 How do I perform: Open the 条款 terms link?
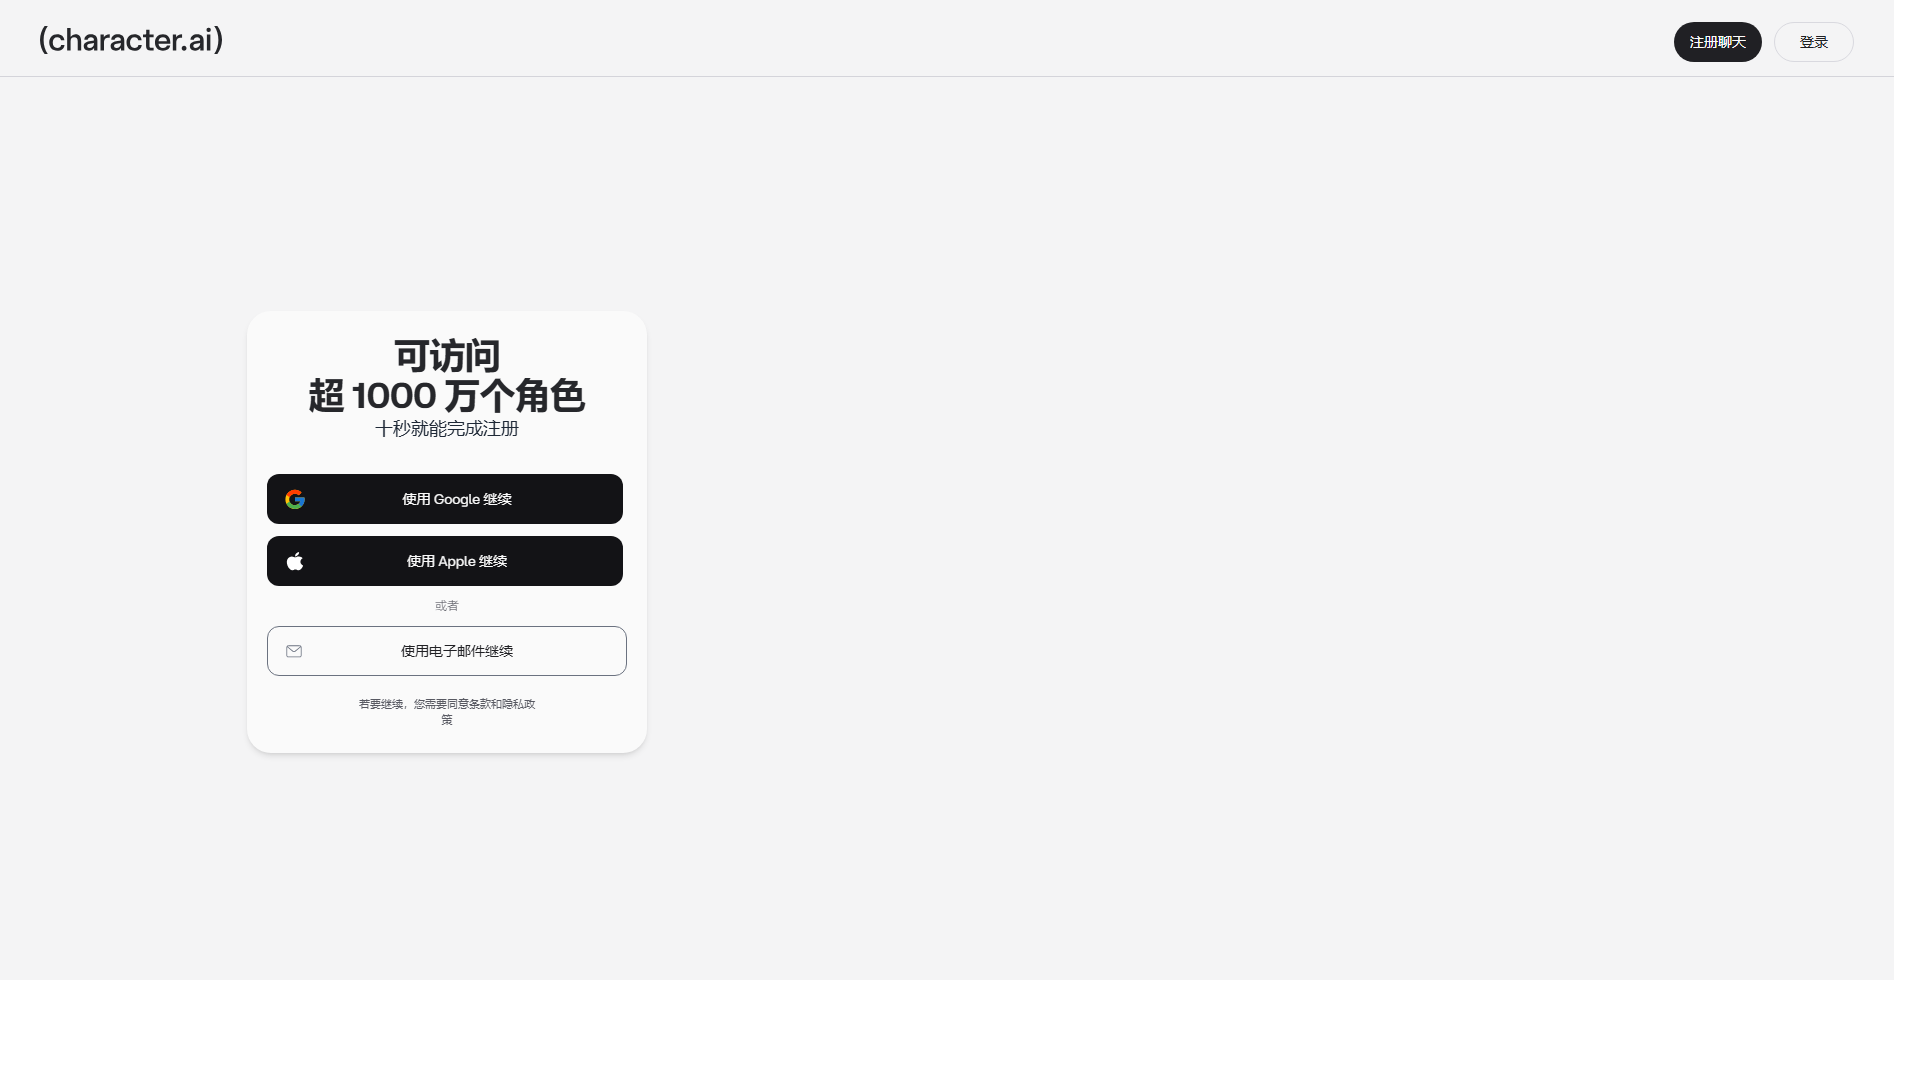tap(479, 704)
